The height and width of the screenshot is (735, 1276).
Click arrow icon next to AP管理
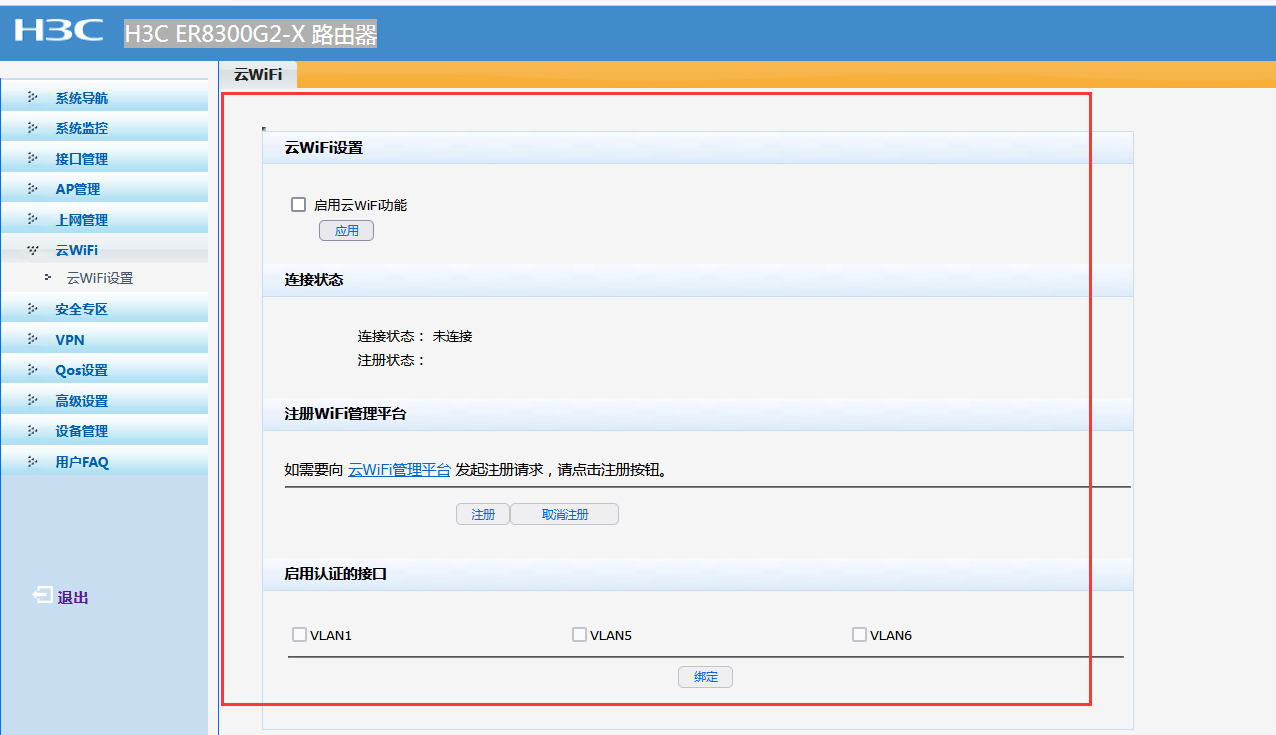pos(33,189)
